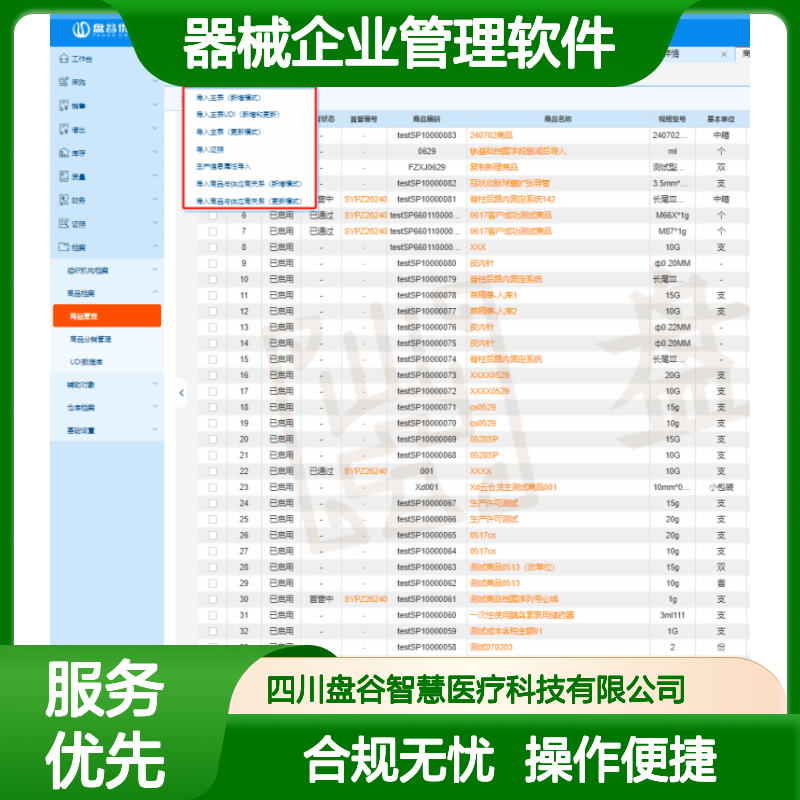Click the product code testSP10000083 cell
The height and width of the screenshot is (800, 800).
point(427,135)
